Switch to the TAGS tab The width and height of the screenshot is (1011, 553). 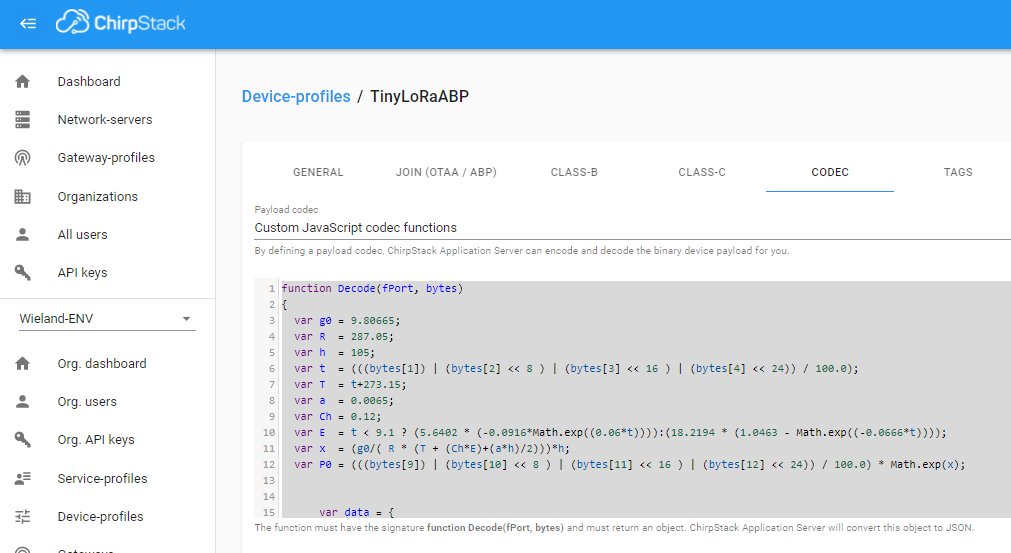point(958,172)
